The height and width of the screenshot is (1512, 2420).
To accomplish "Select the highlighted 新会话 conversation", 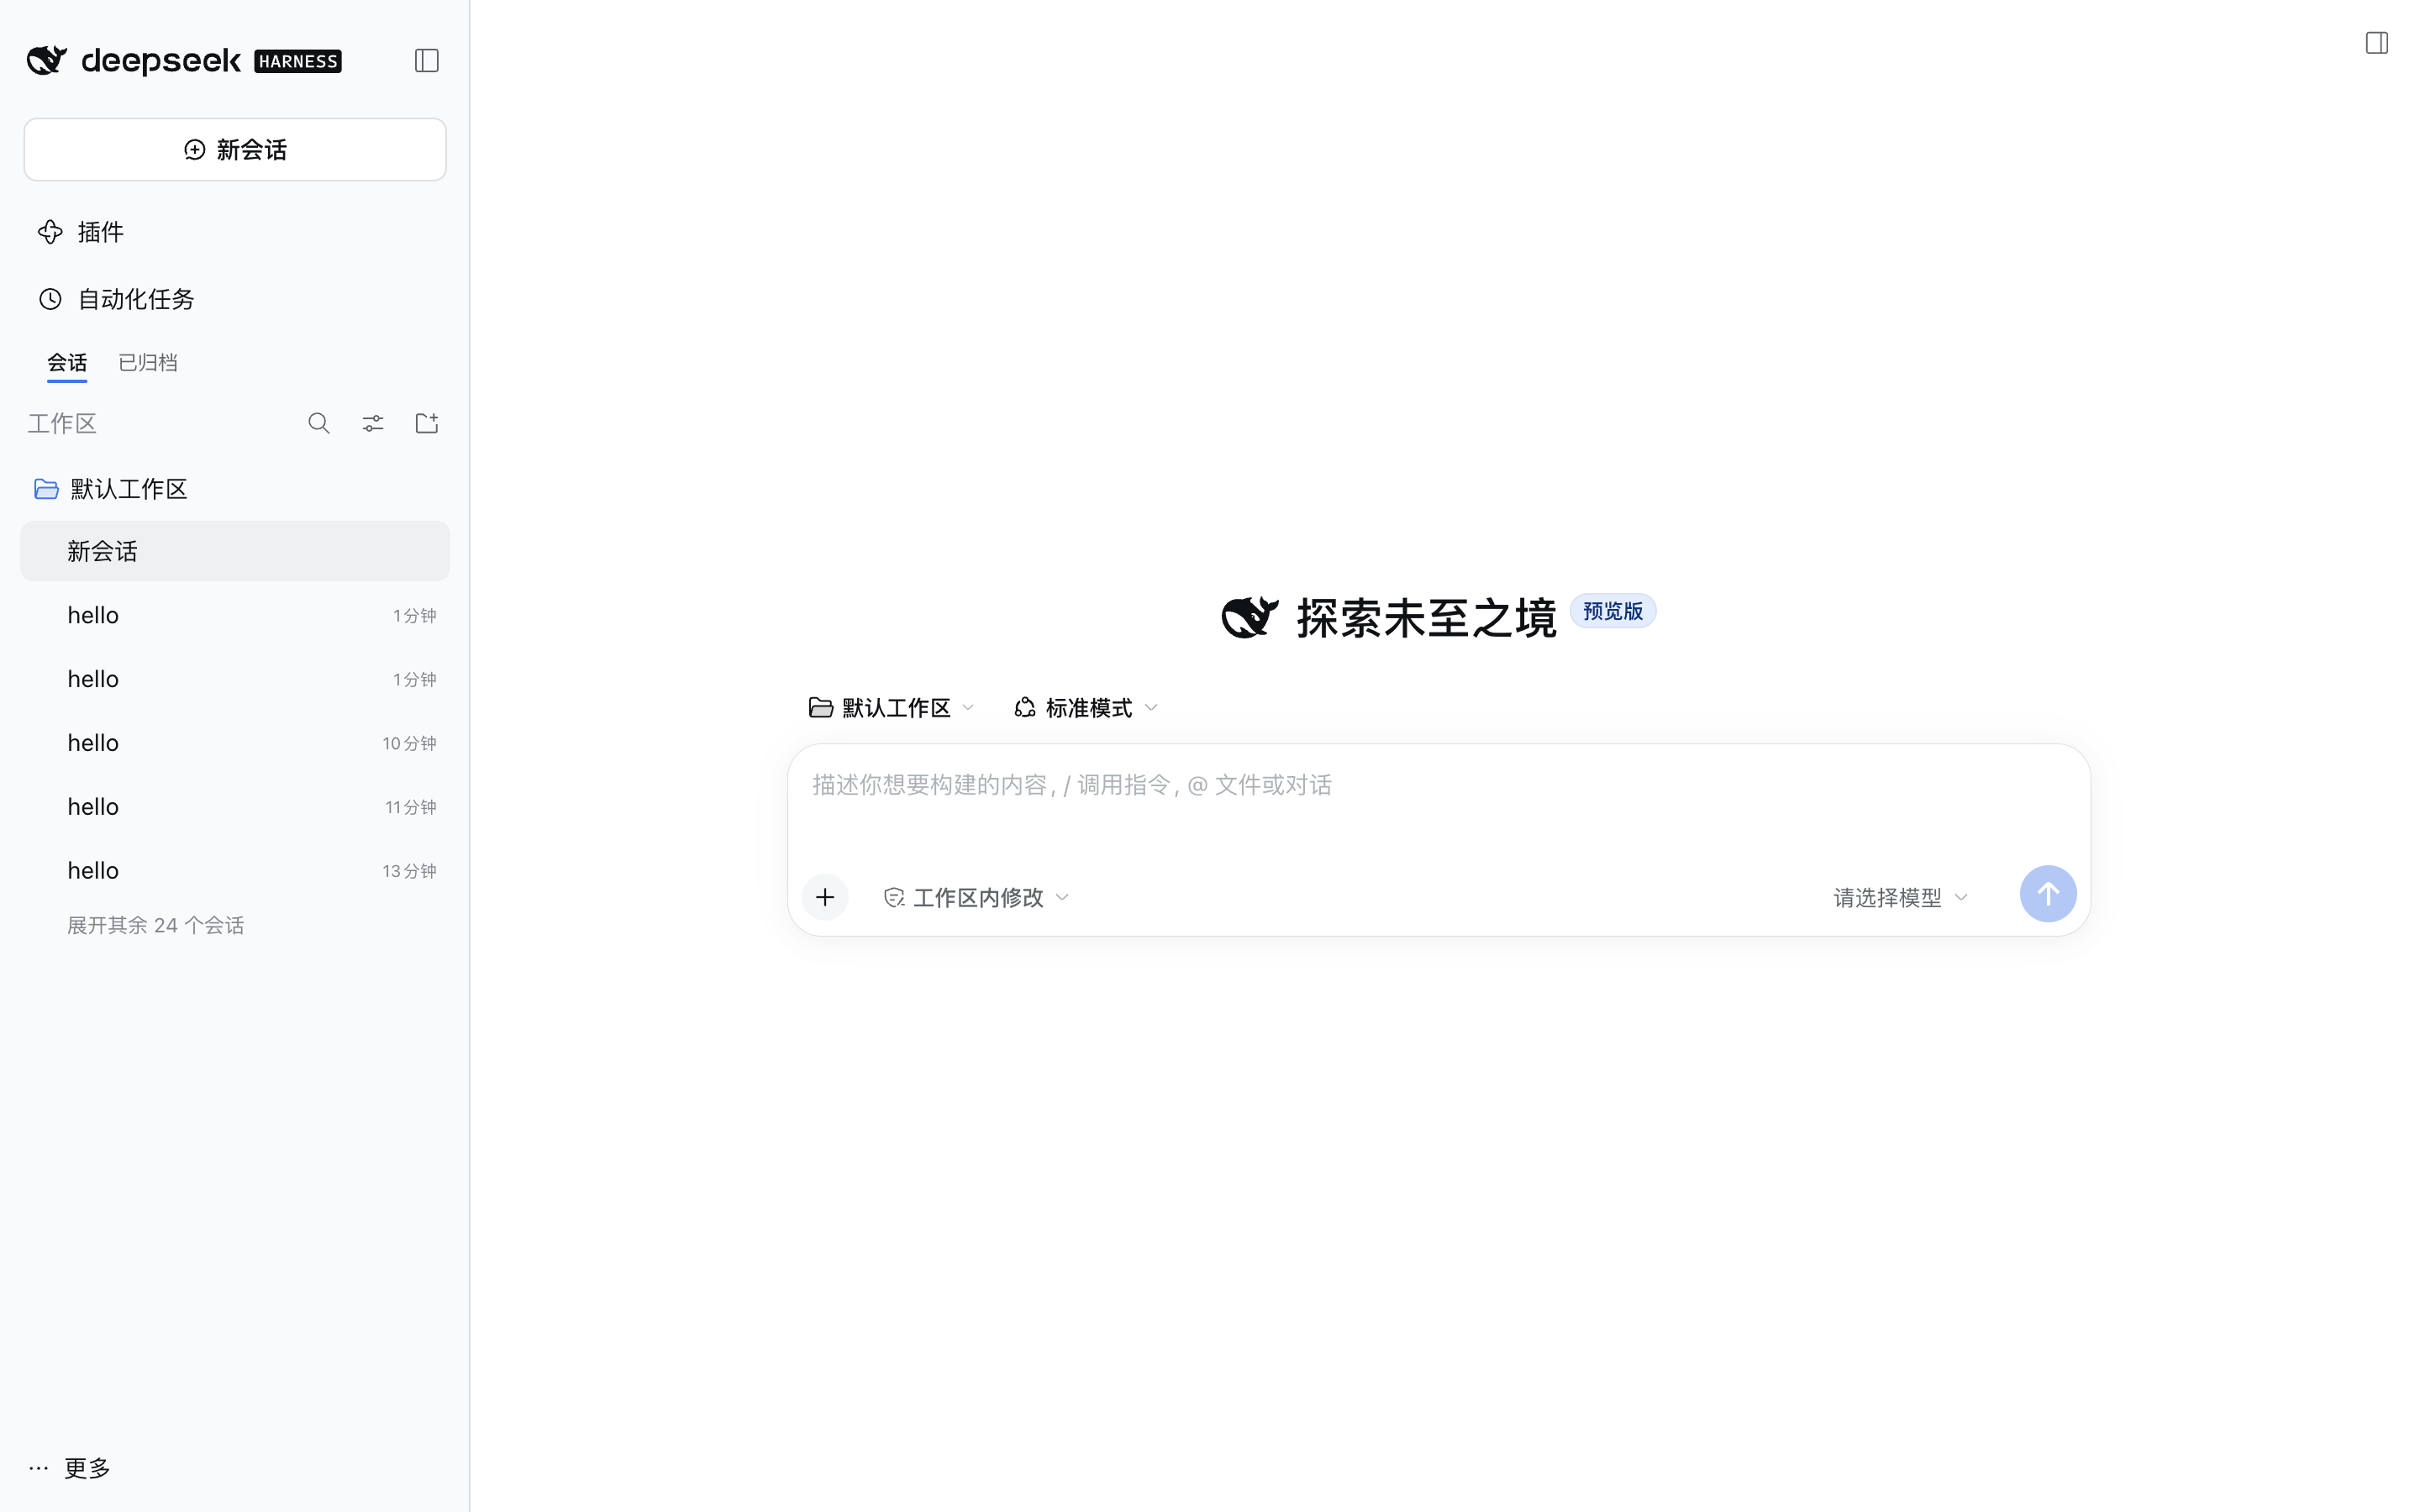I will click(x=235, y=551).
